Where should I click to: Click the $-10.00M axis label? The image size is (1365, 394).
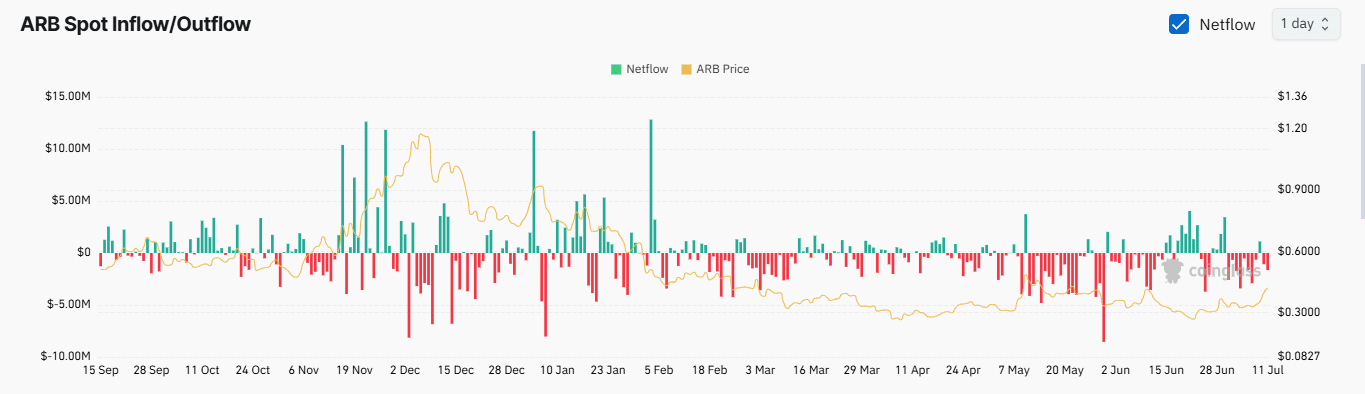[66, 356]
